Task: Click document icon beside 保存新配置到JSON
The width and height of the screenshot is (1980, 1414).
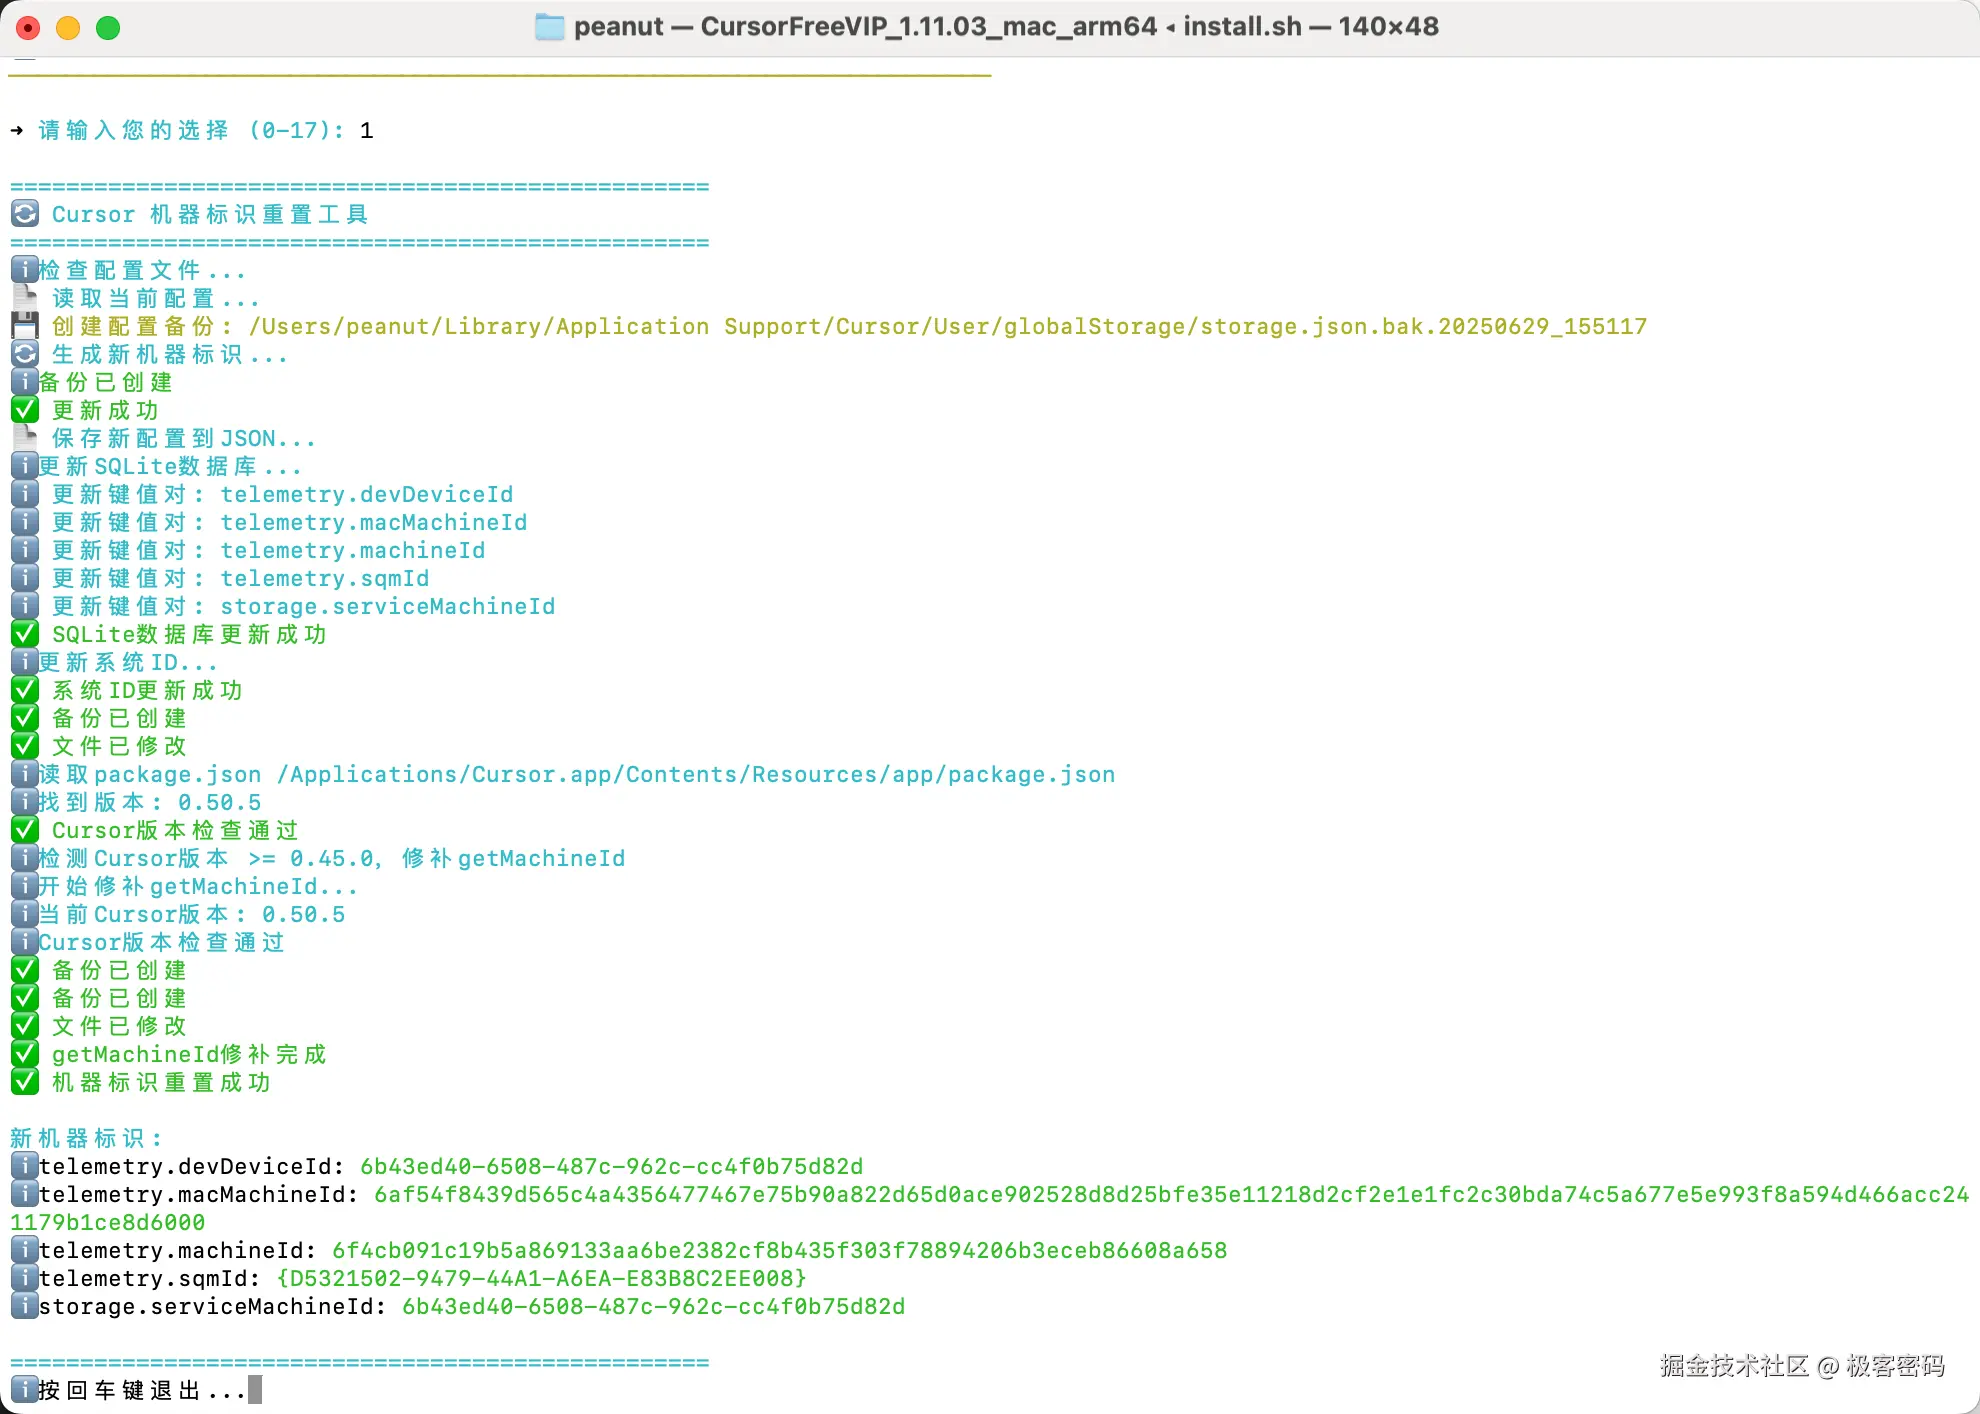Action: point(25,438)
